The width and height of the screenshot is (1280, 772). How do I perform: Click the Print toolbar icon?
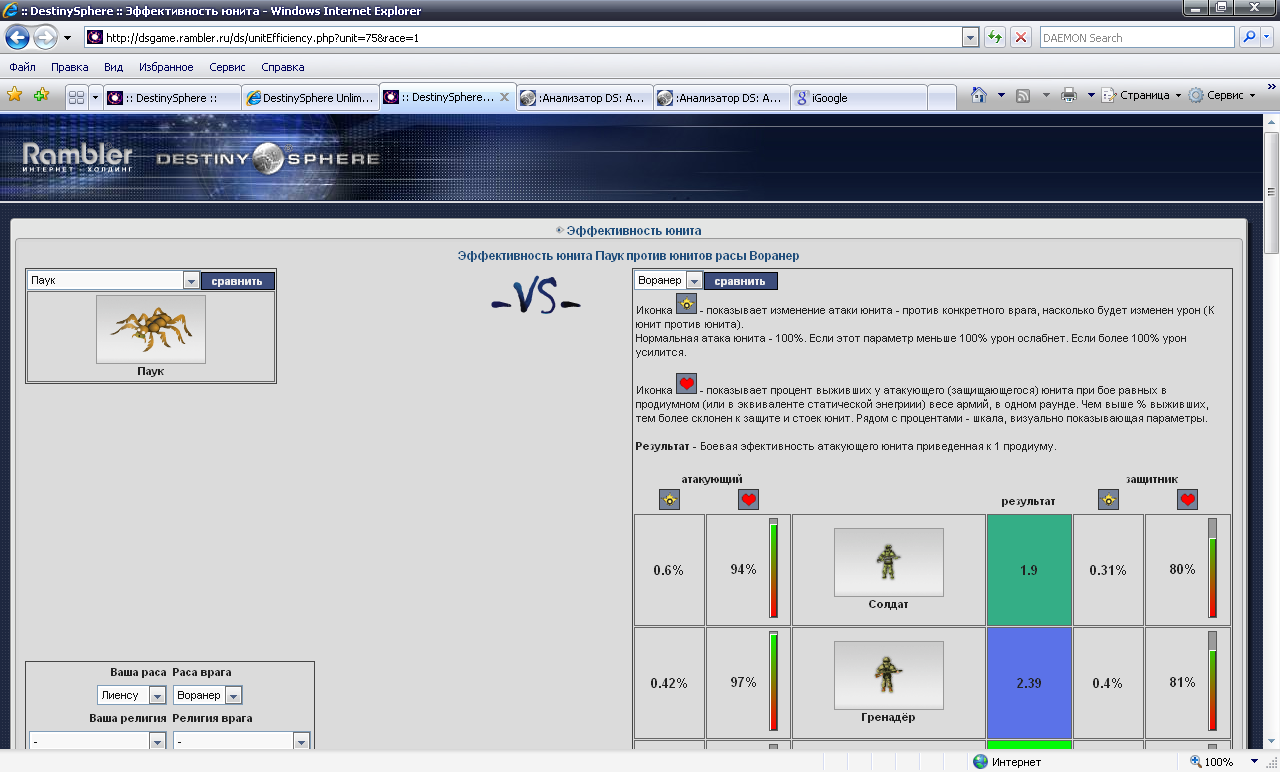click(1068, 95)
